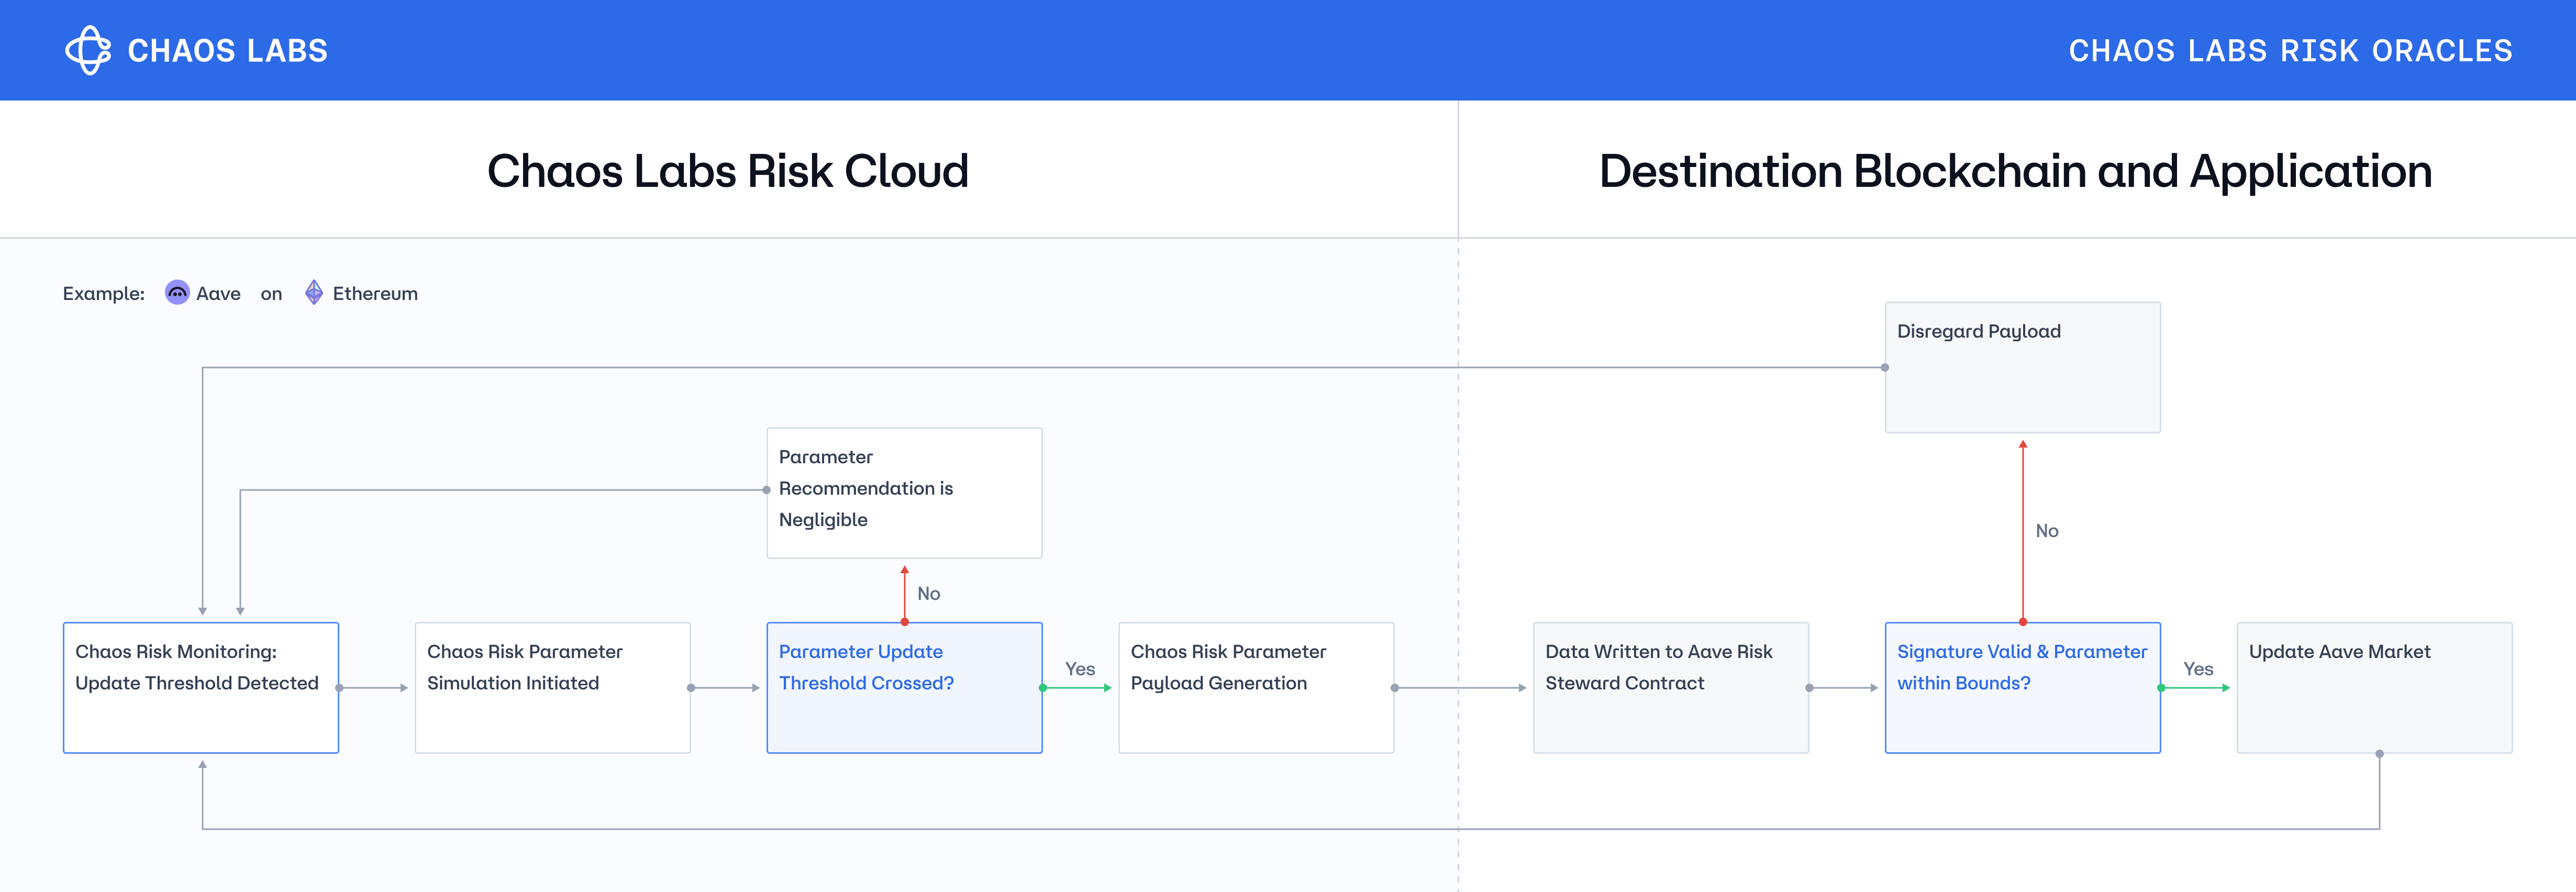Select the Disregard Payload box
Screen dimensions: 2576x892
click(x=2023, y=367)
